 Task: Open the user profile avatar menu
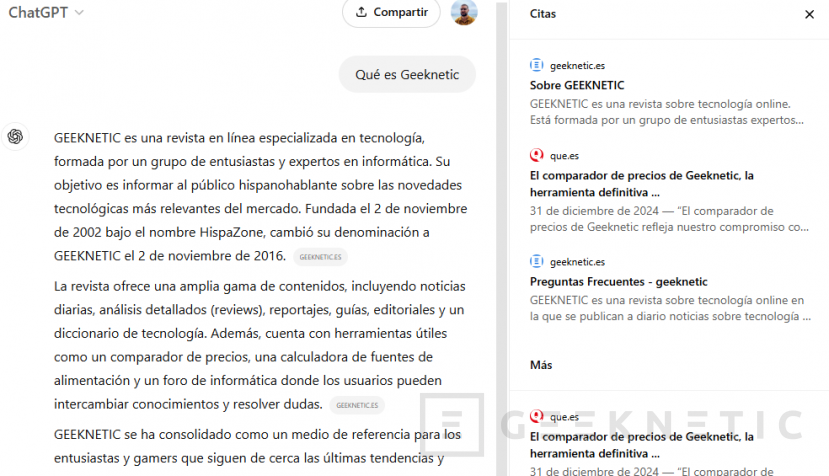coord(464,13)
